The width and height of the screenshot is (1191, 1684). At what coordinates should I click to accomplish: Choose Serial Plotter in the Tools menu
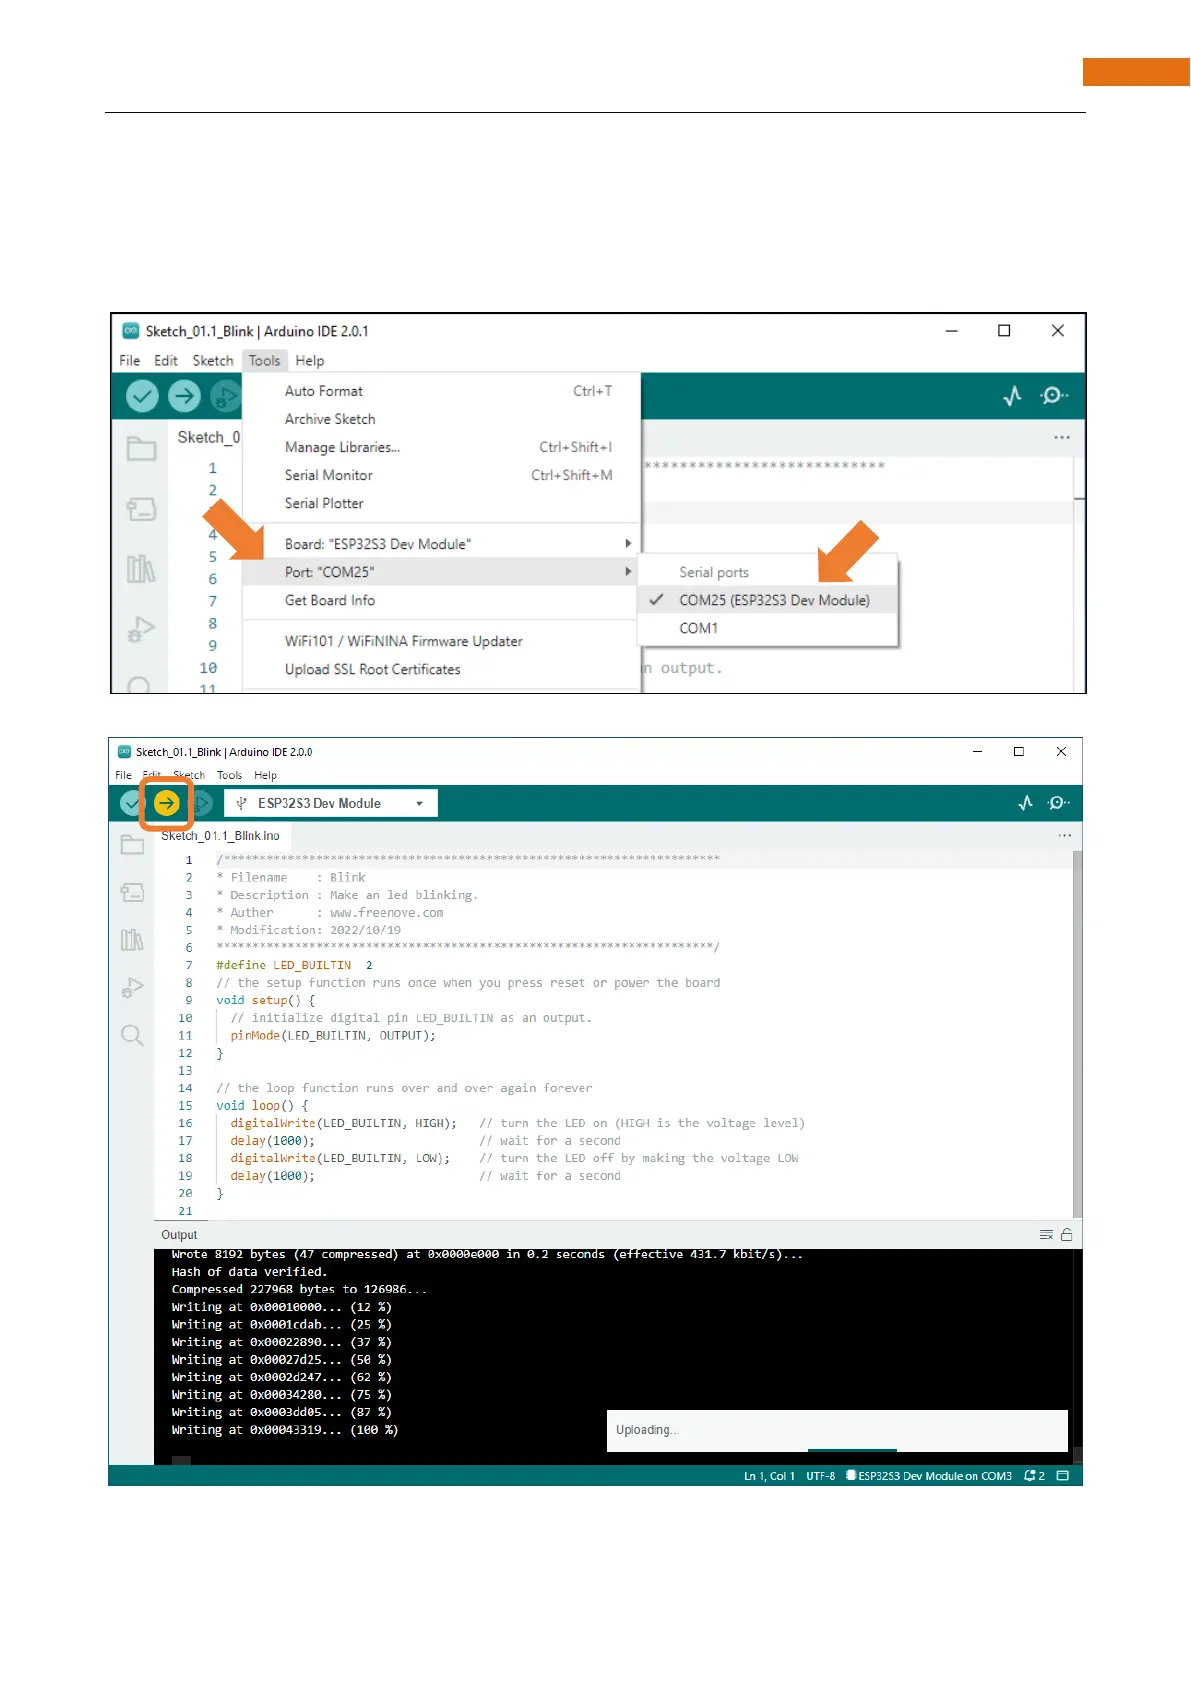pyautogui.click(x=442, y=503)
